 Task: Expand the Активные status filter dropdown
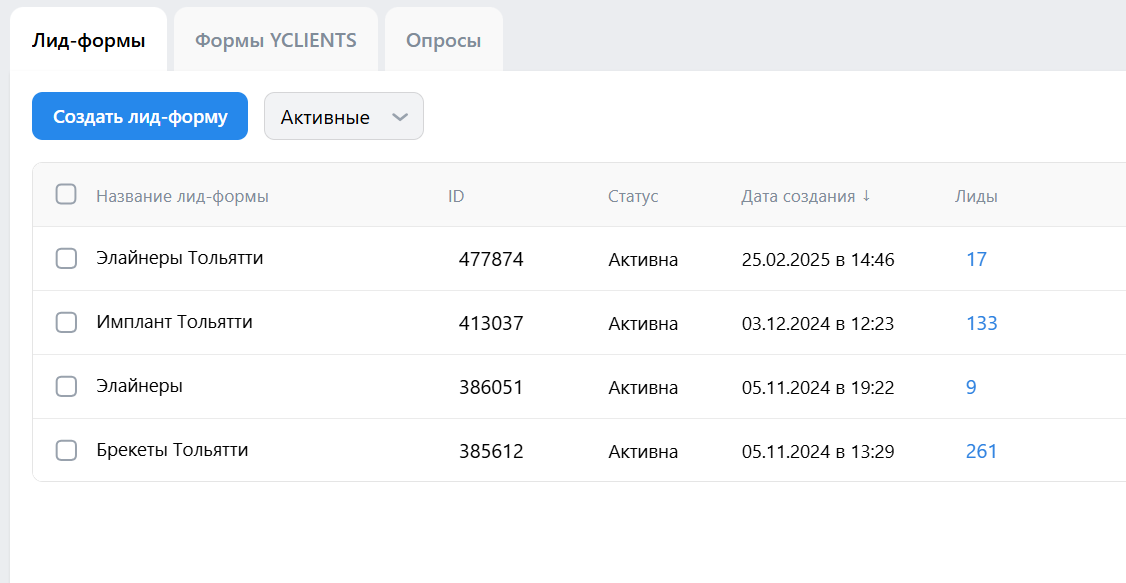pyautogui.click(x=343, y=117)
